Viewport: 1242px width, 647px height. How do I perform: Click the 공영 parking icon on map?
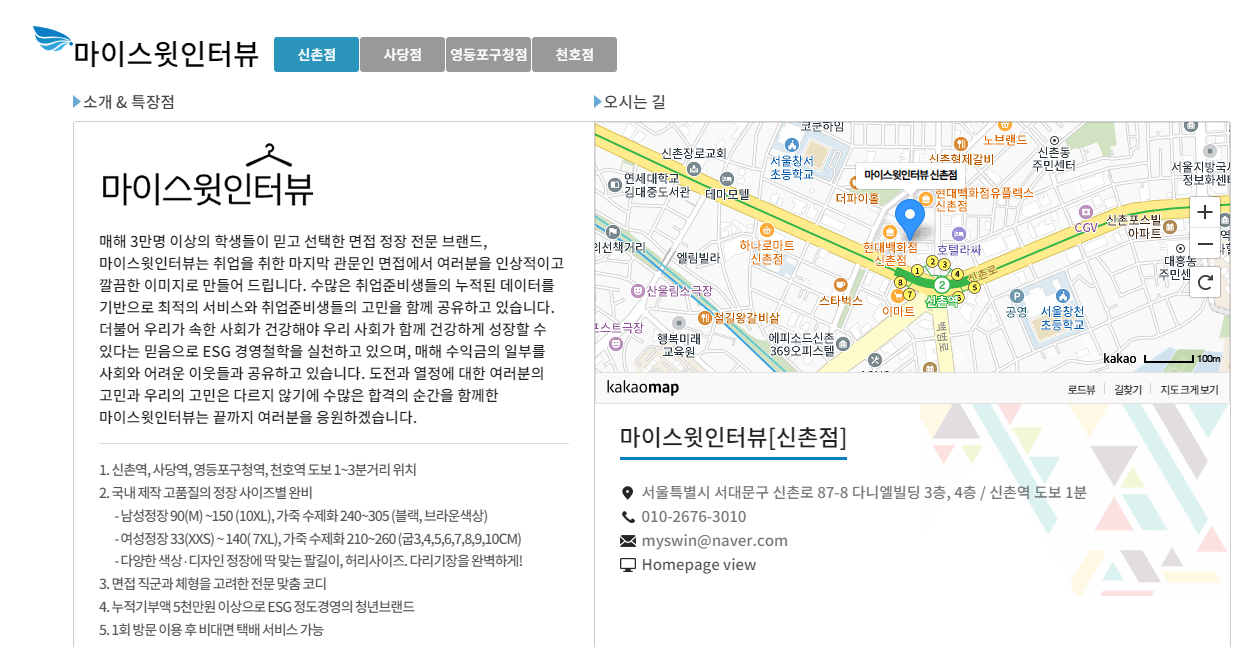coord(1017,296)
